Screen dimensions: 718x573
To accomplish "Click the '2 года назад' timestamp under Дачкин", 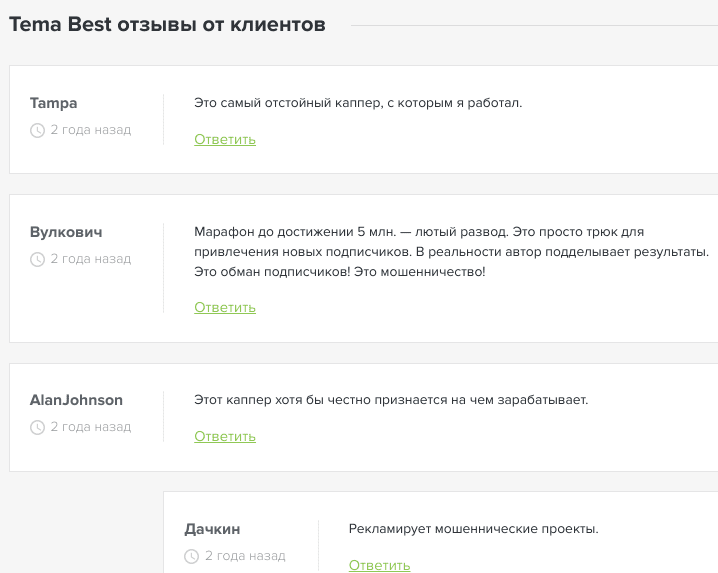I will point(245,556).
